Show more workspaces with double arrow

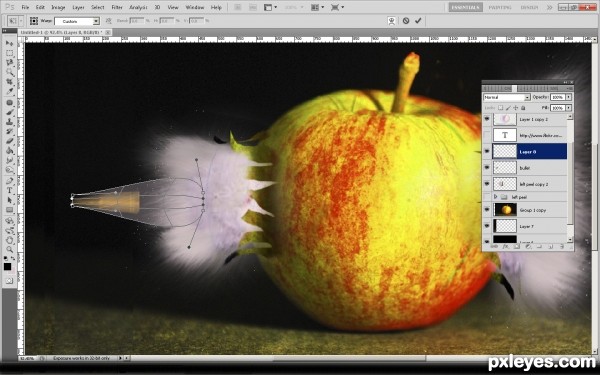pos(549,7)
